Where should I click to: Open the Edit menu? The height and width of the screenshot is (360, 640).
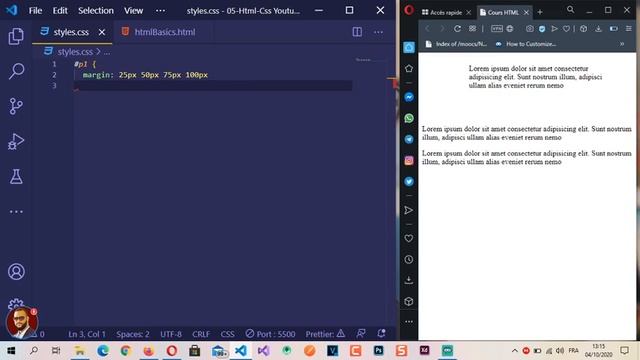coord(60,11)
